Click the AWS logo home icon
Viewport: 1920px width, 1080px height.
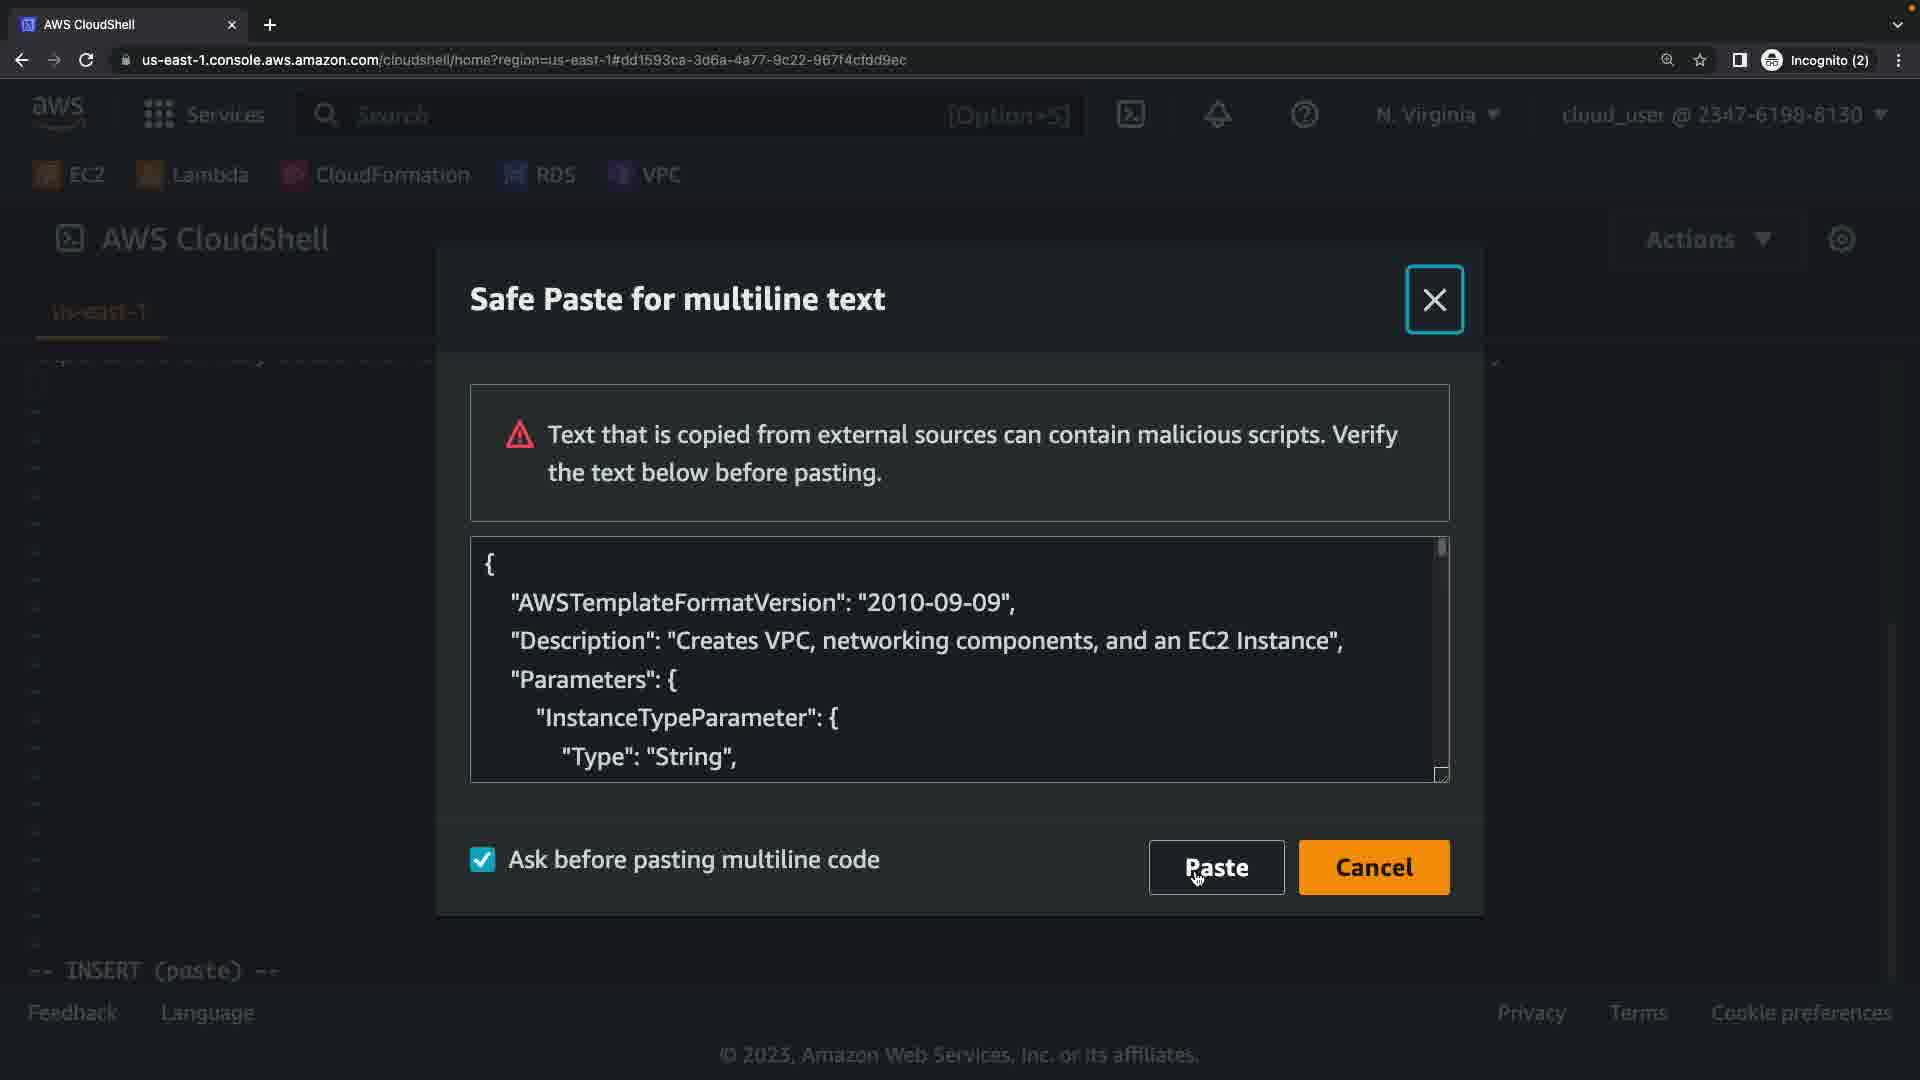[x=58, y=113]
